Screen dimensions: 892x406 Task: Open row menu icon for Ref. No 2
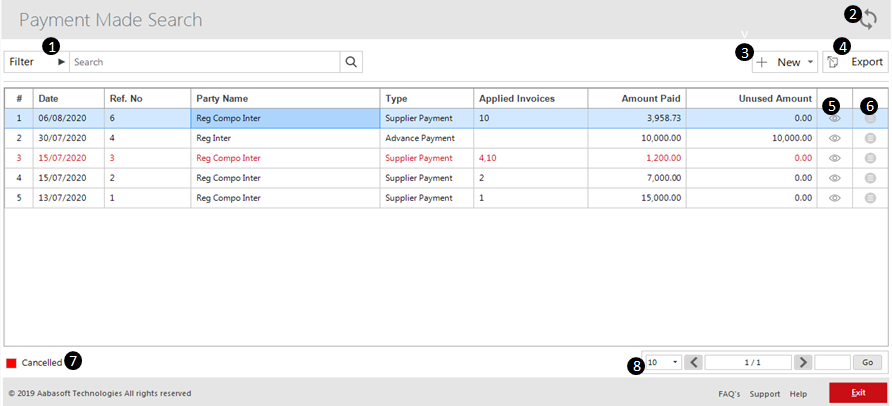870,178
